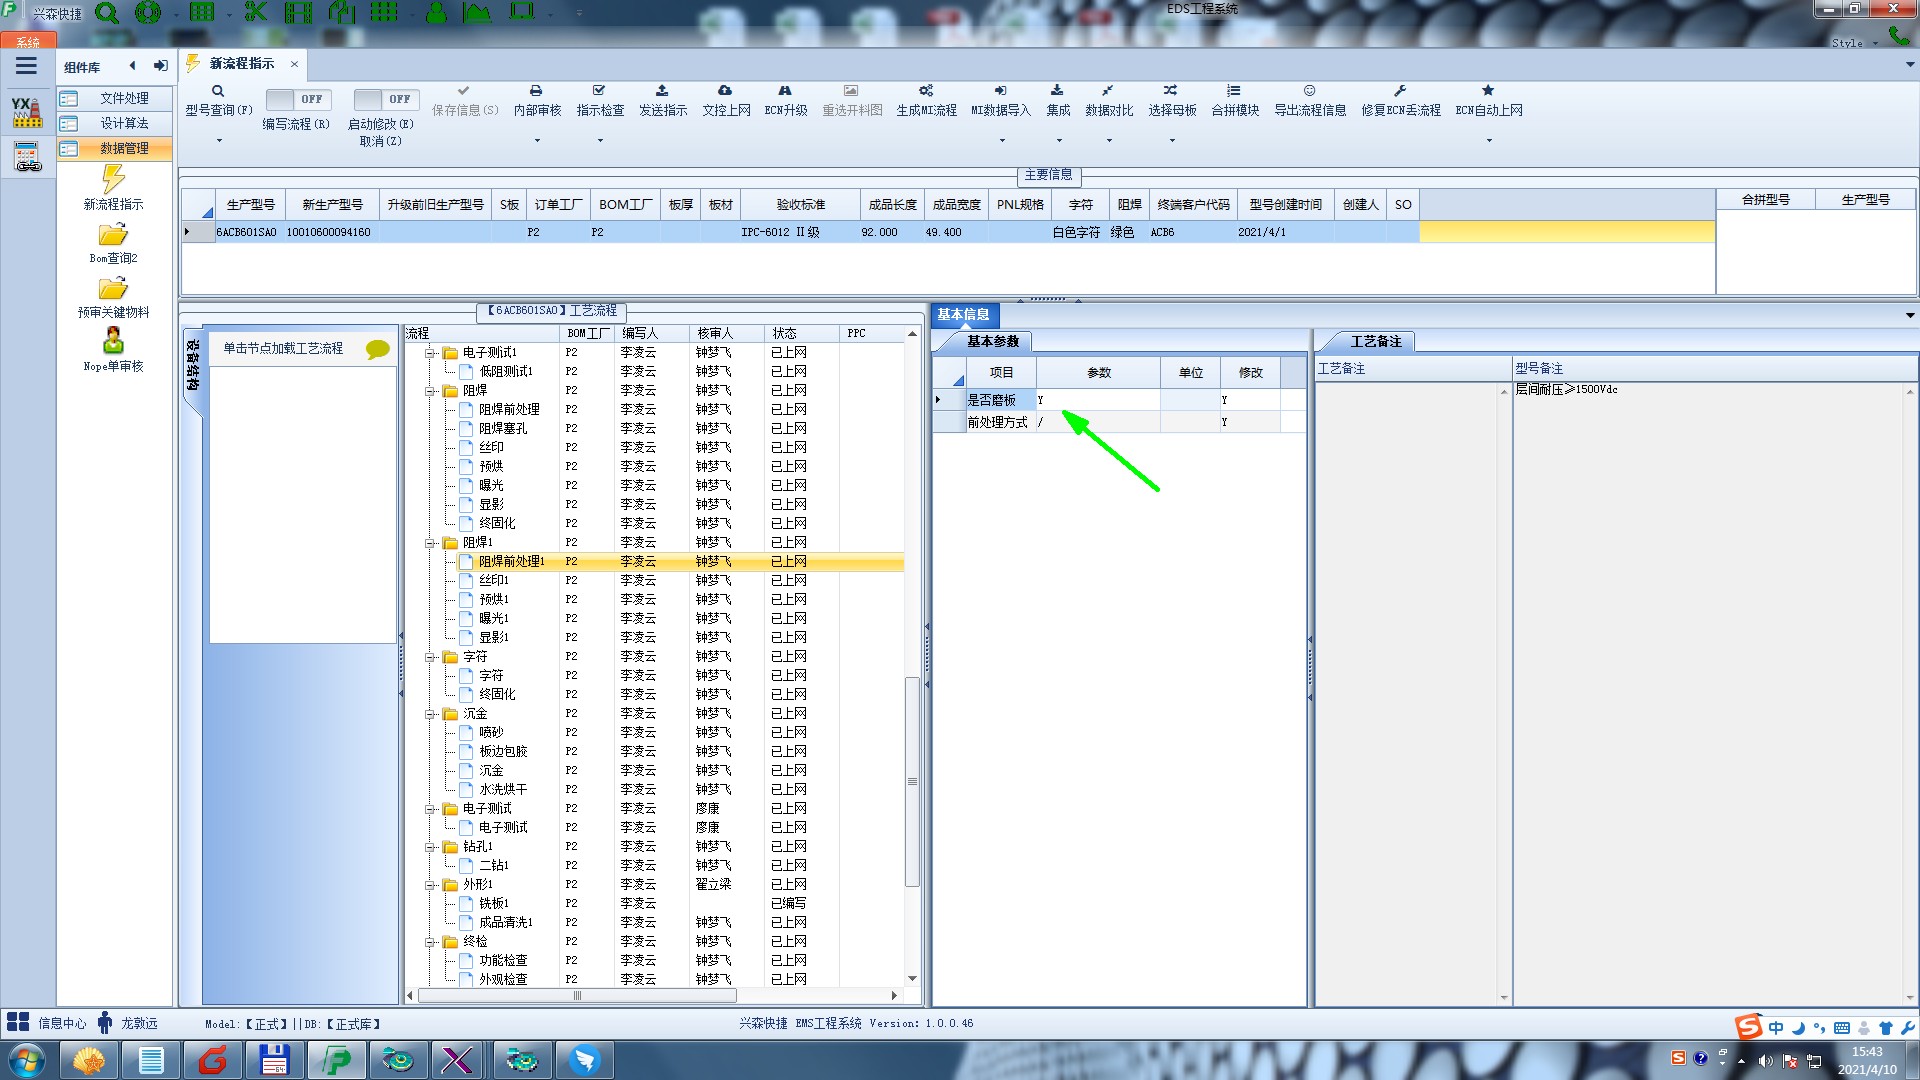Image resolution: width=1920 pixels, height=1080 pixels.
Task: Click the 修复ECN丢流程 wrench icon
Action: point(1400,91)
